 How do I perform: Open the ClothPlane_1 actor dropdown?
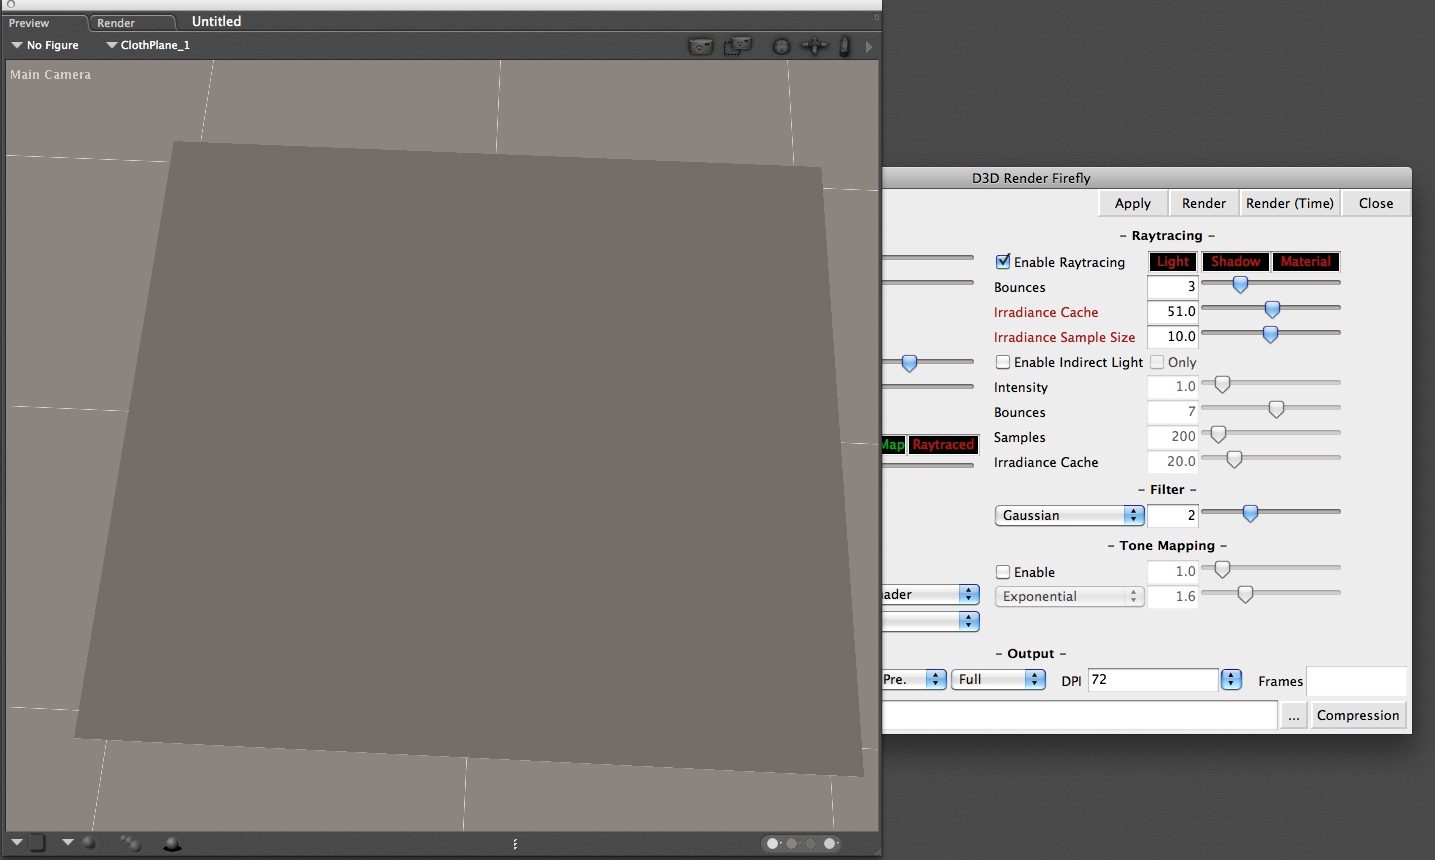click(148, 45)
